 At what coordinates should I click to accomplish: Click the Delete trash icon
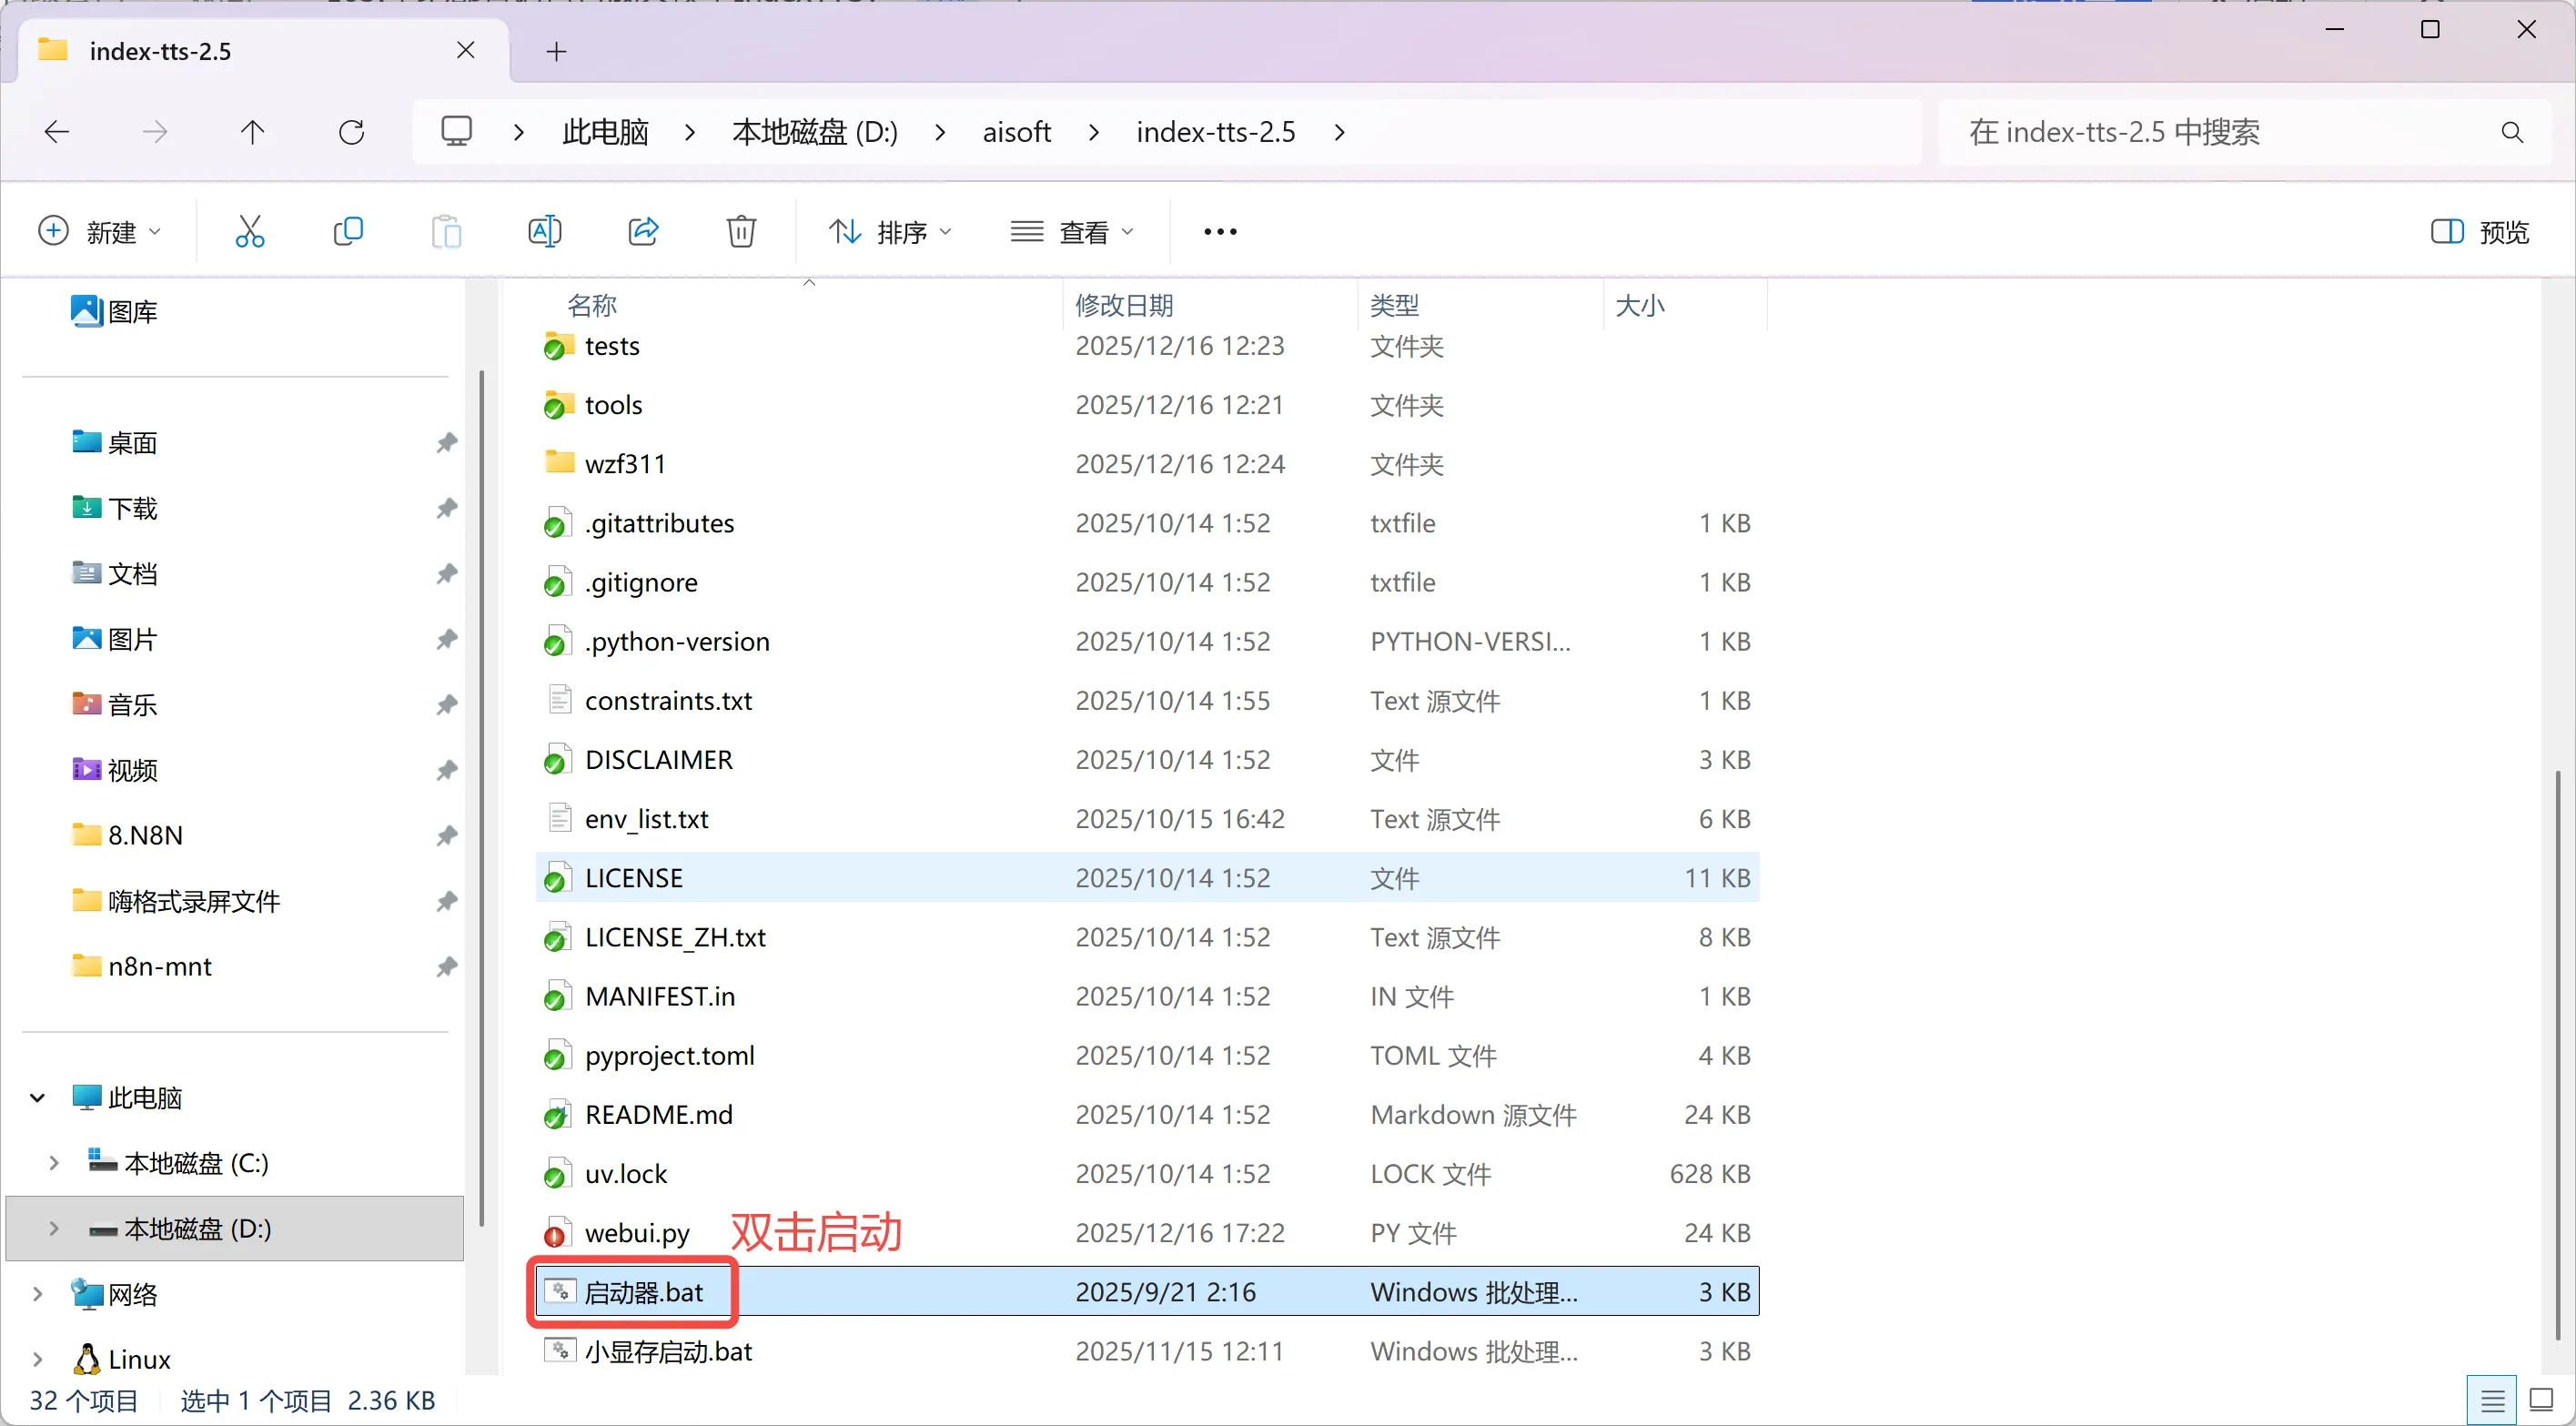741,232
